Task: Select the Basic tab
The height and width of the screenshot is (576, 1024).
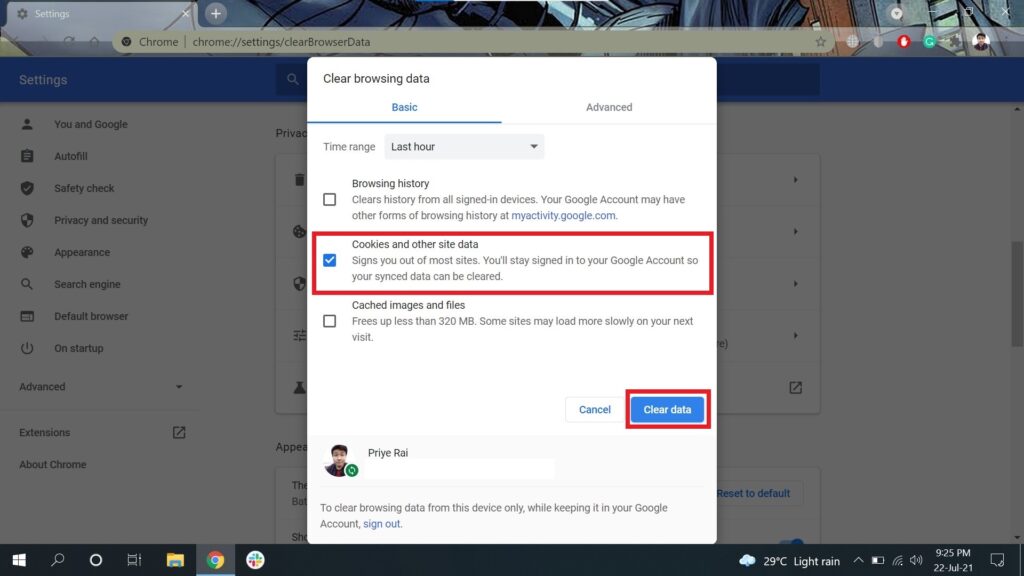Action: pos(404,107)
